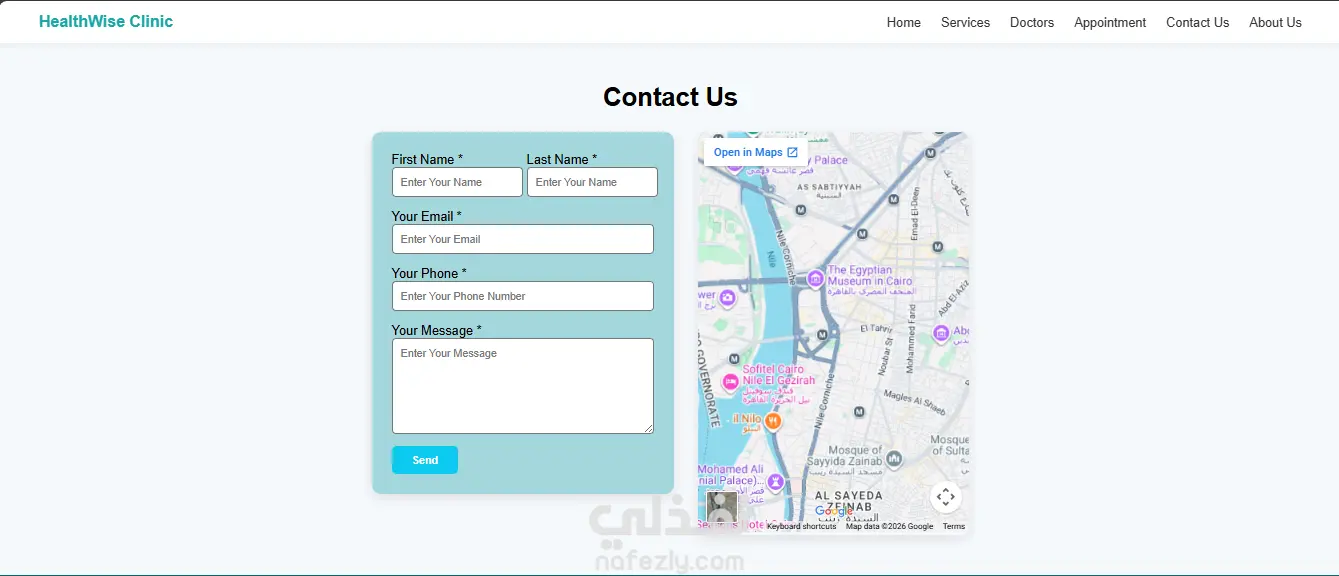The width and height of the screenshot is (1339, 576).
Task: Go to Services in the navigation
Action: [x=965, y=22]
